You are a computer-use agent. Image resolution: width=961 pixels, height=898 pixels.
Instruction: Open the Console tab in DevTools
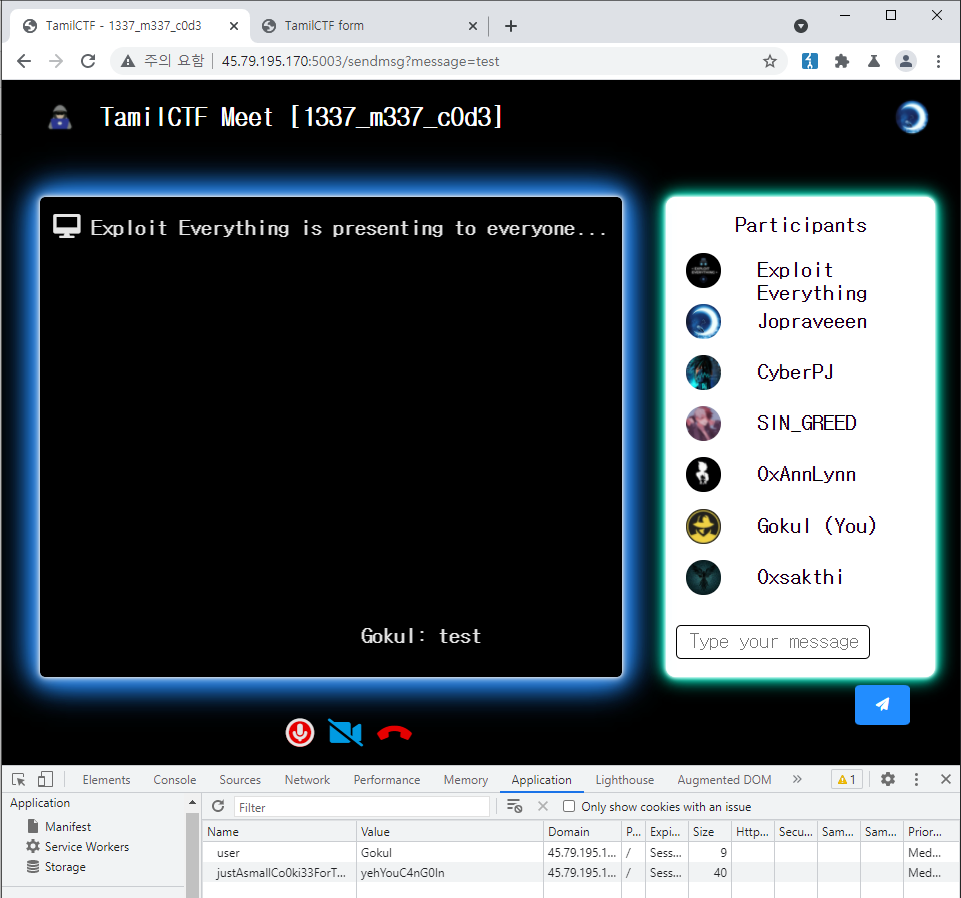175,780
